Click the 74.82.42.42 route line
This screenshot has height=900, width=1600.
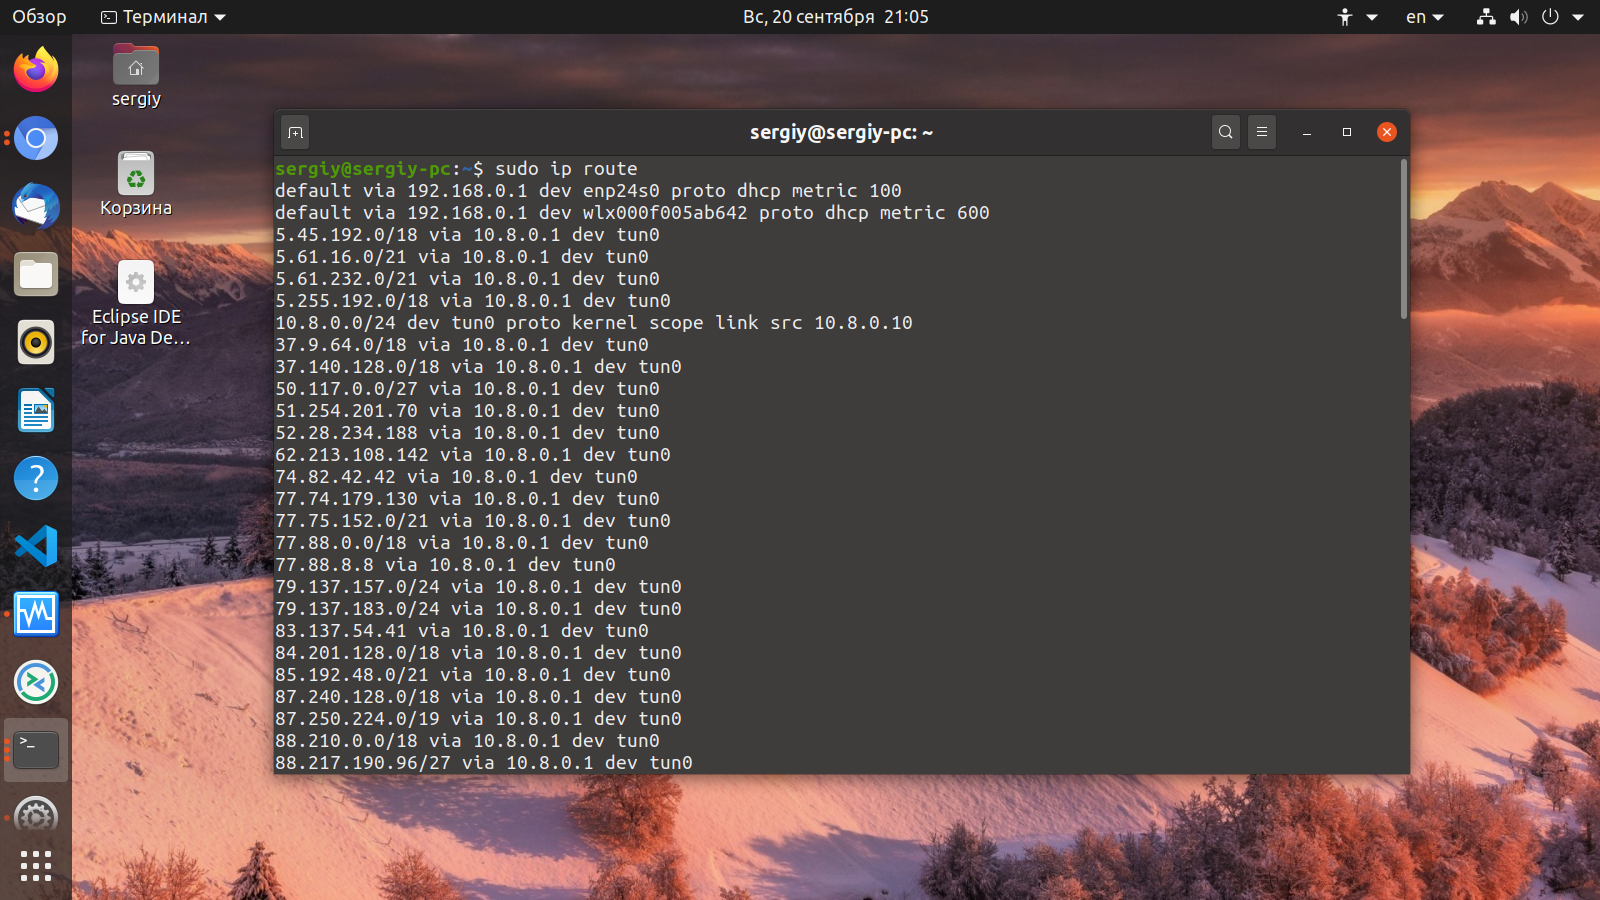click(456, 477)
